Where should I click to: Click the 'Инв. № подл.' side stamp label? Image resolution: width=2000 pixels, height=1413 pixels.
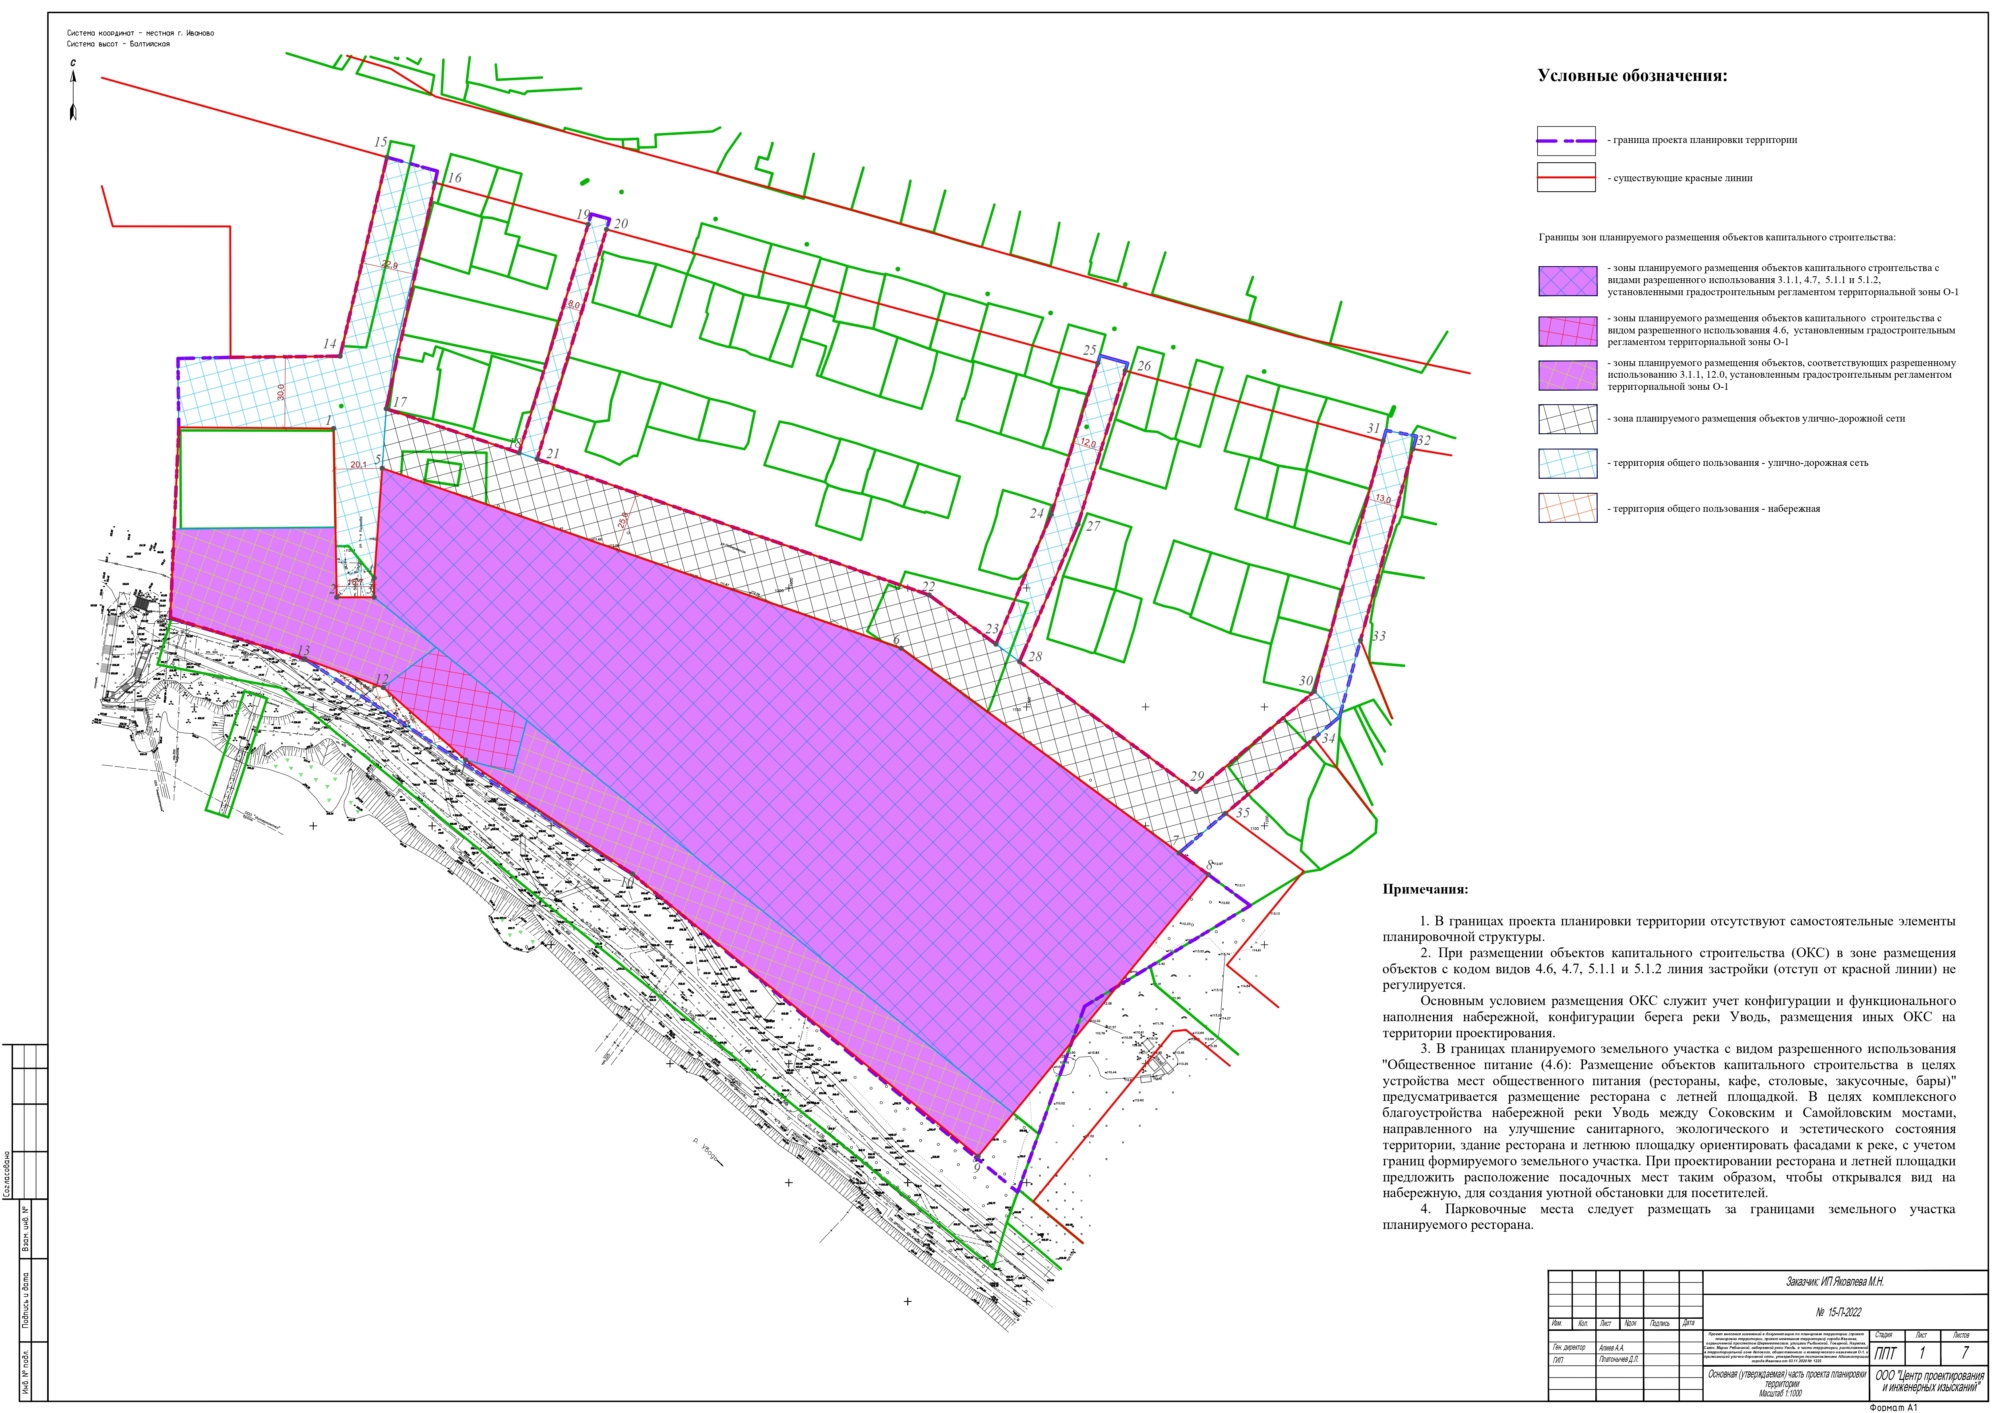point(26,1372)
